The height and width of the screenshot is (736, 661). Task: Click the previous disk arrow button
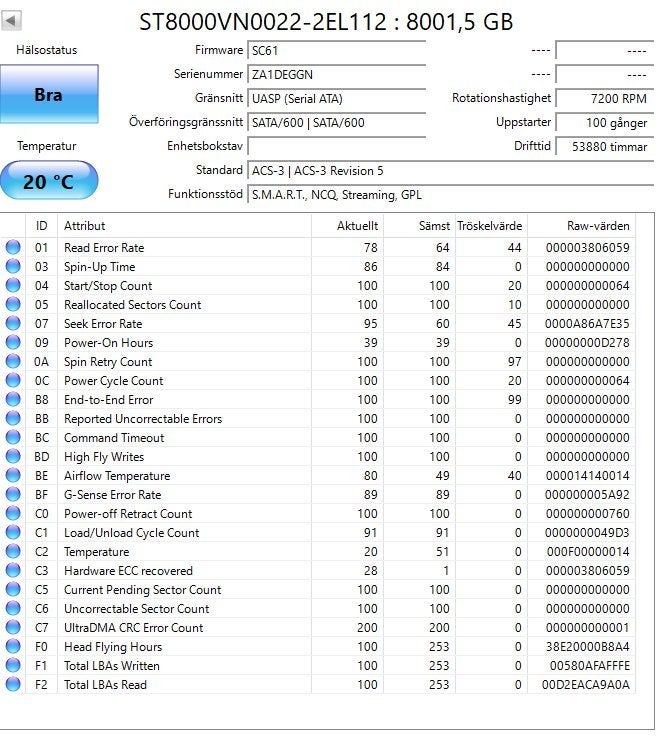[11, 20]
